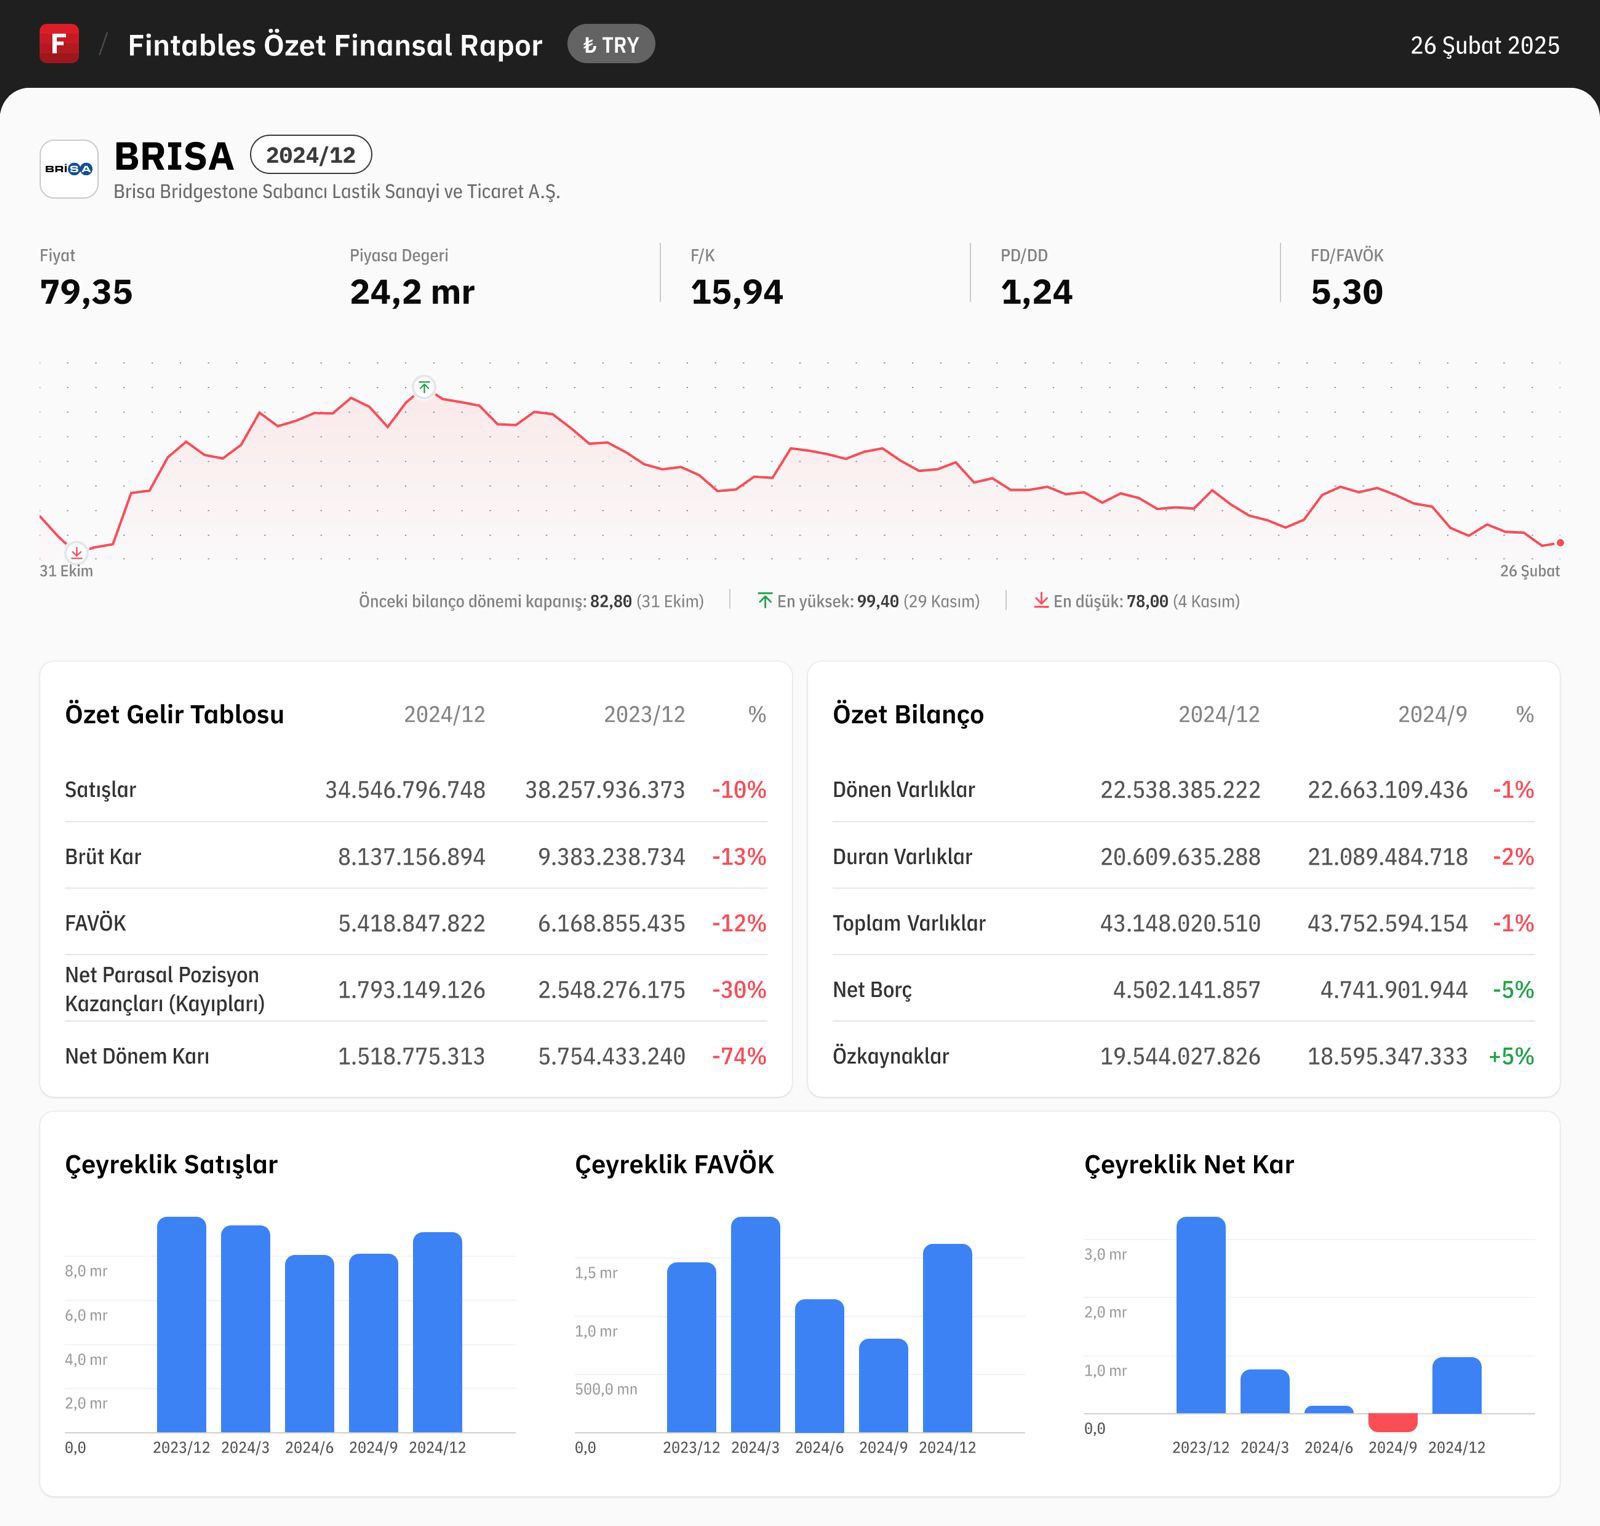Click the green -5% change for Net Borç
The image size is (1600, 1526).
[x=1513, y=990]
